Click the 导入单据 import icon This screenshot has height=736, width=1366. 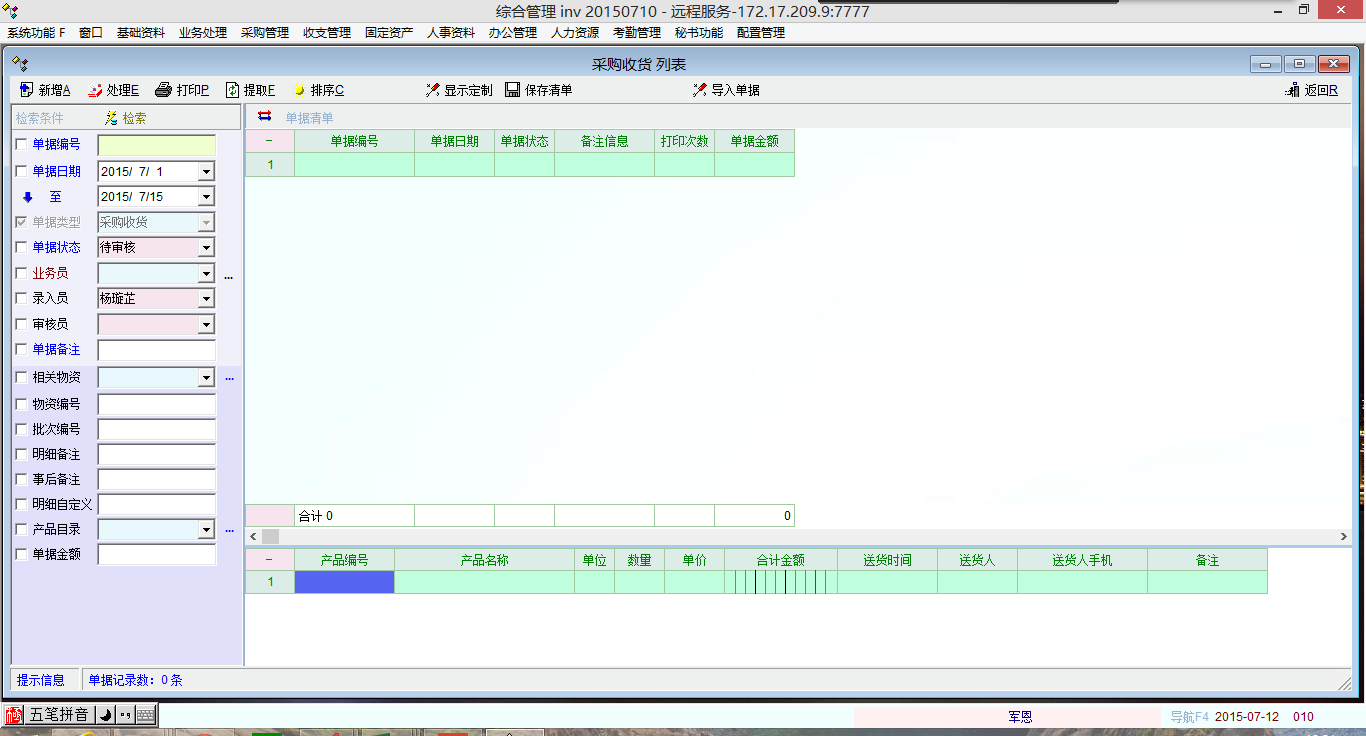point(700,90)
